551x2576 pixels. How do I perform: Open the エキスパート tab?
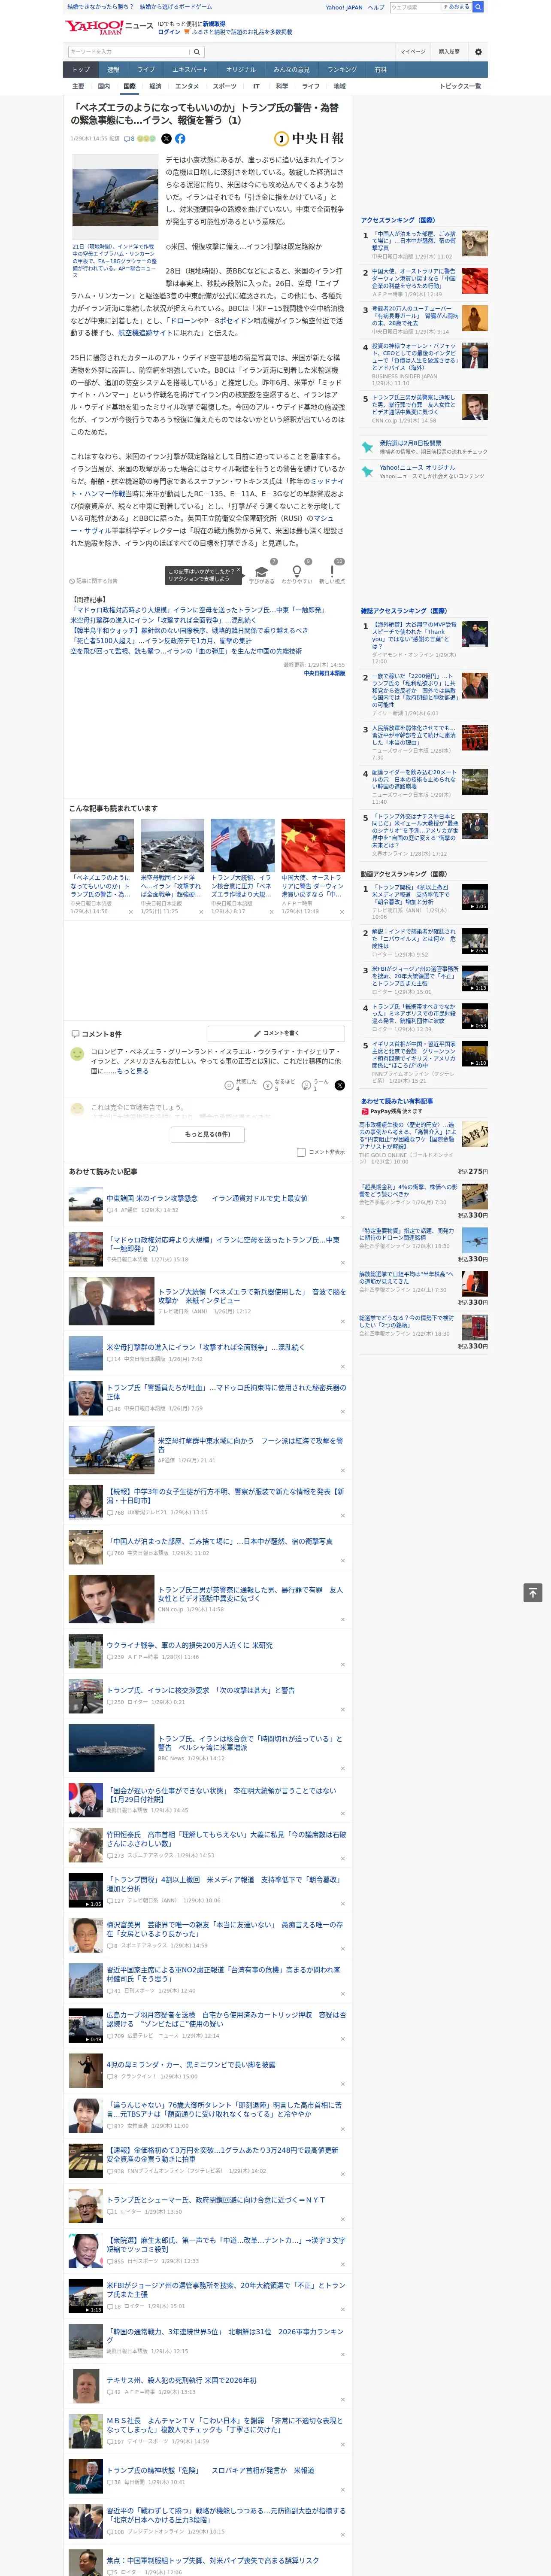click(190, 69)
